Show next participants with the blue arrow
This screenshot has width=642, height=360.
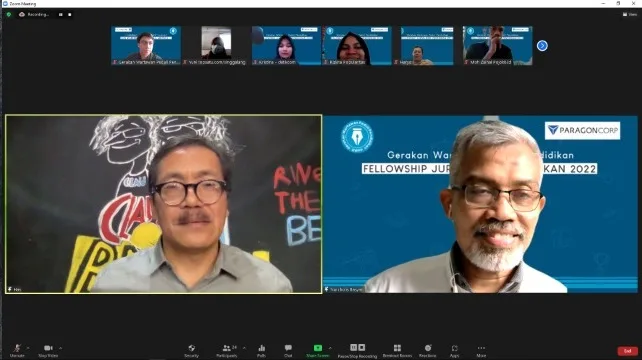tap(542, 45)
